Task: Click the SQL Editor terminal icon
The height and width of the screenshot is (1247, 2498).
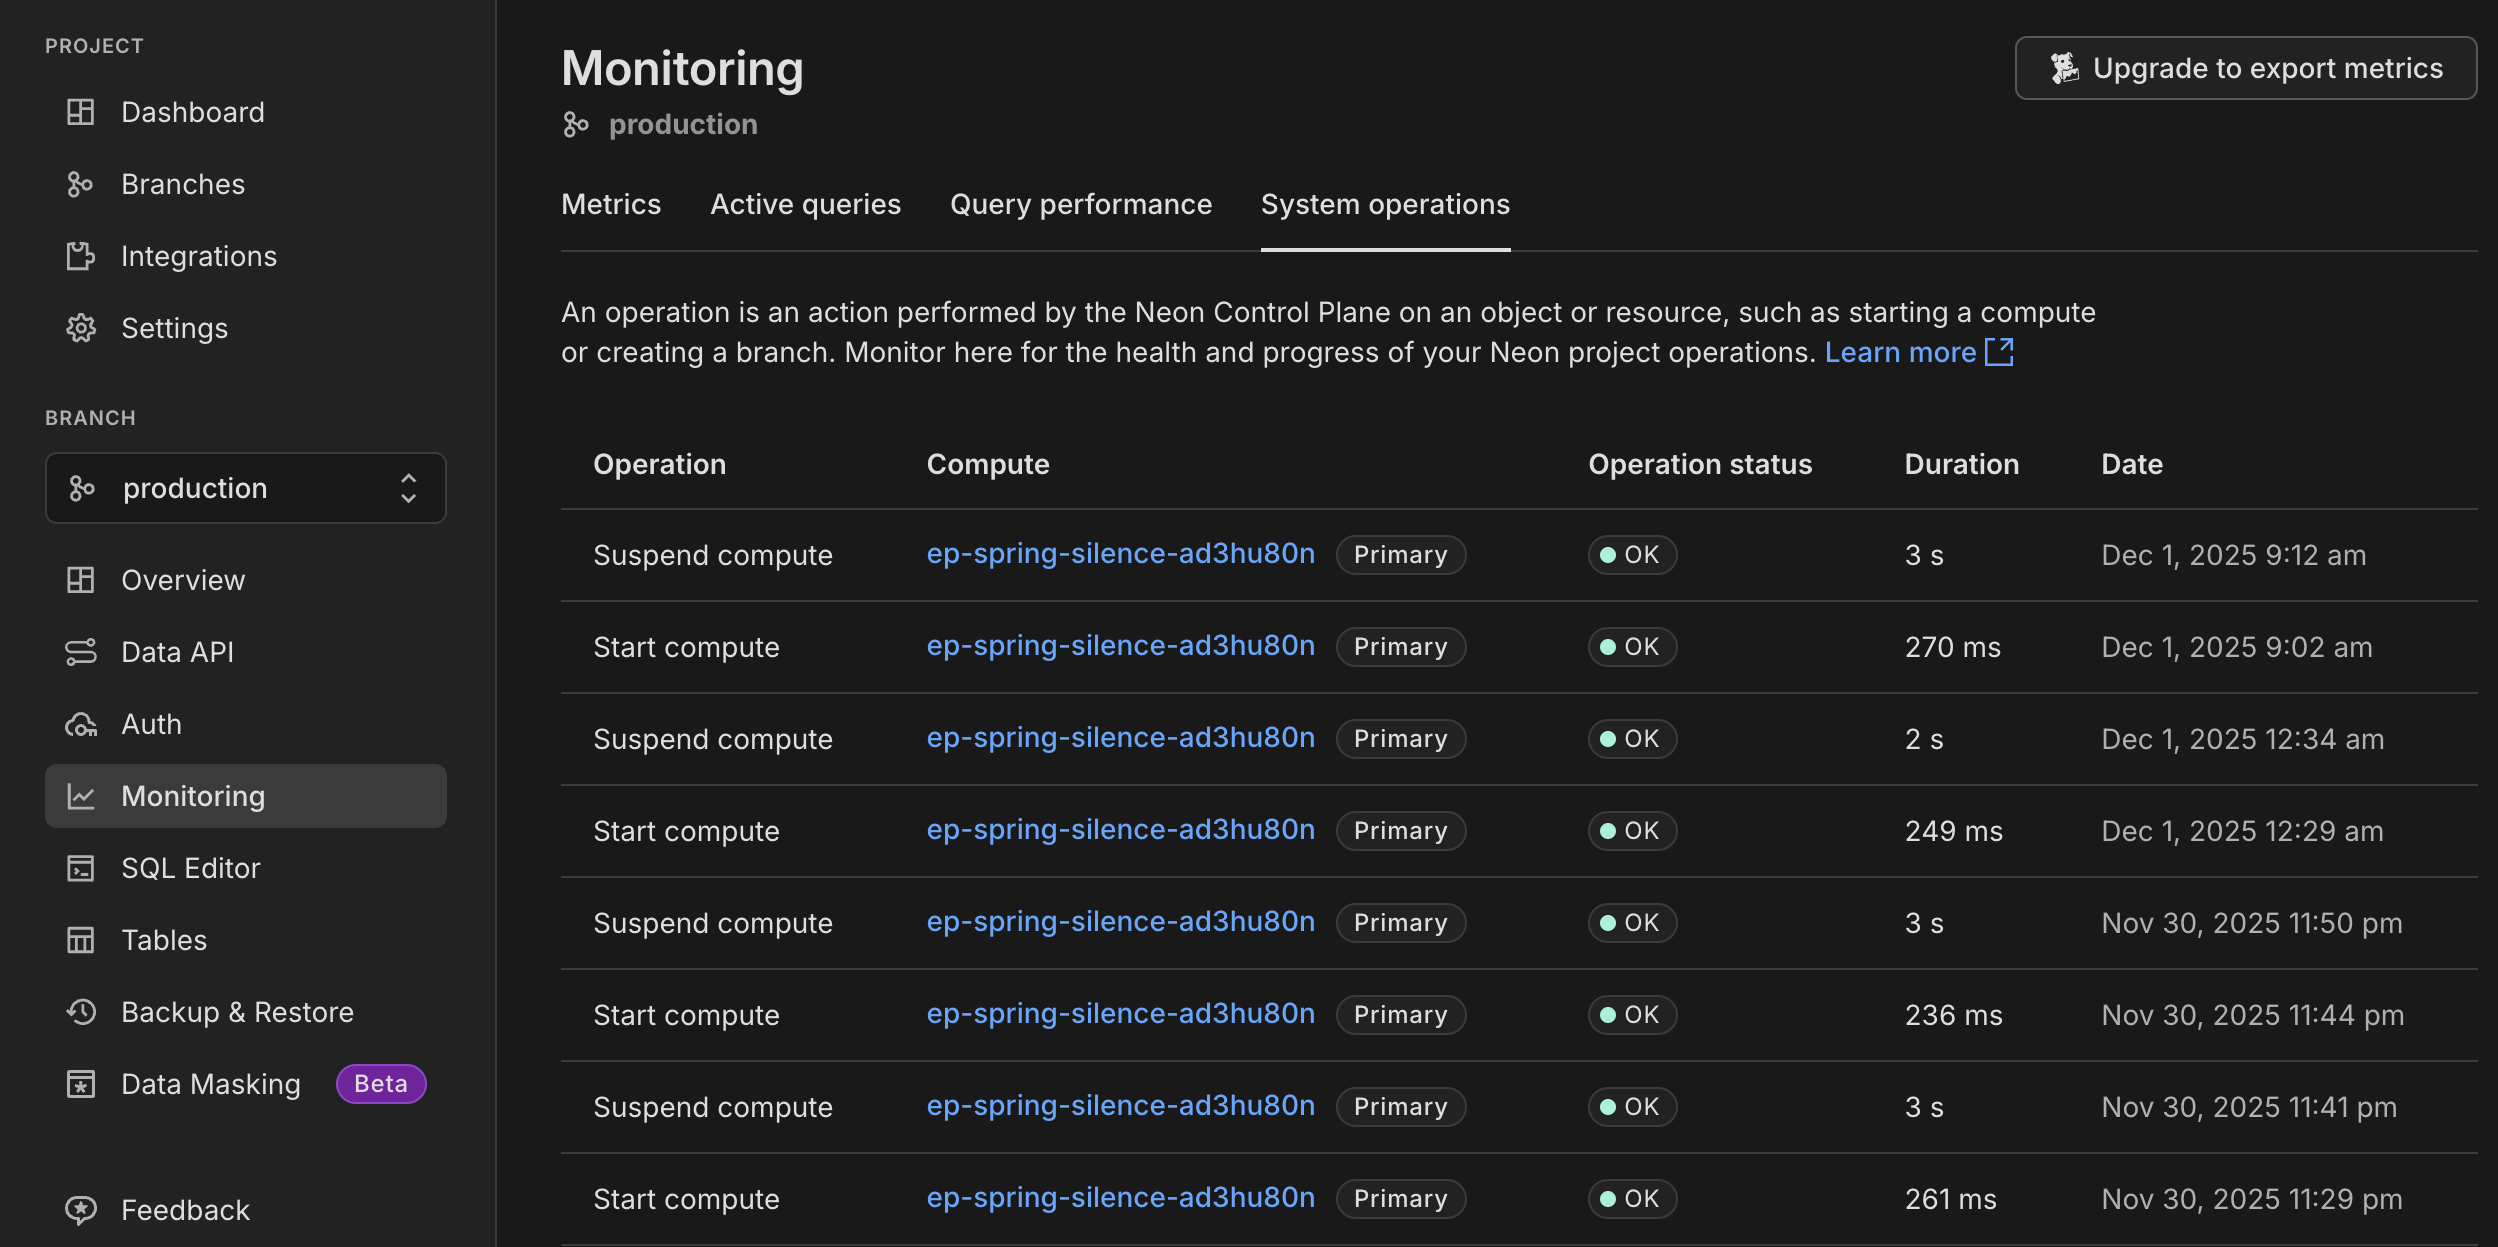Action: click(x=80, y=868)
